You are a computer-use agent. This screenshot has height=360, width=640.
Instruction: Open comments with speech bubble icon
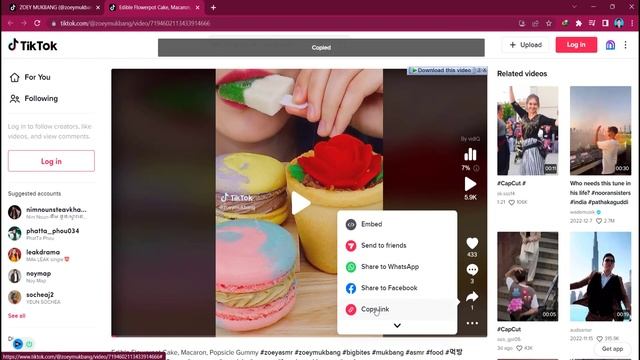[x=472, y=269]
